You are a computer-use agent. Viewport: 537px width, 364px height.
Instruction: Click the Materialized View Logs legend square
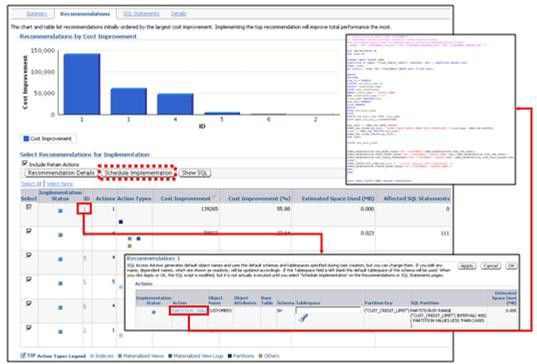(x=170, y=356)
